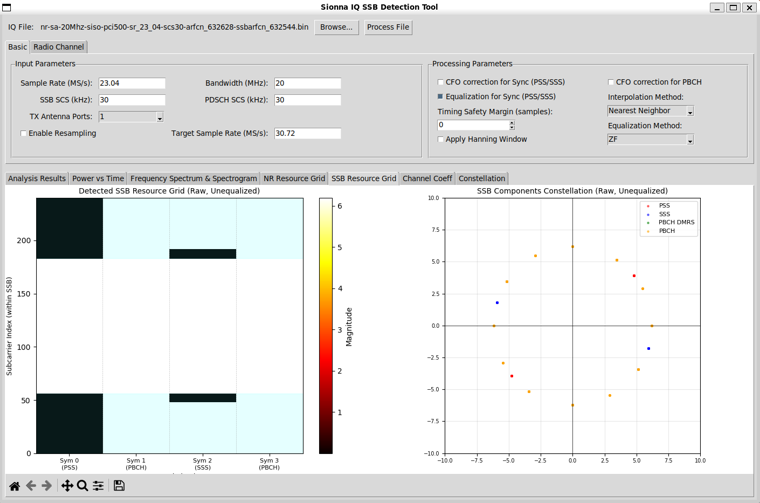760x503 pixels.
Task: Select the Zoom magnifier tool
Action: (x=82, y=486)
